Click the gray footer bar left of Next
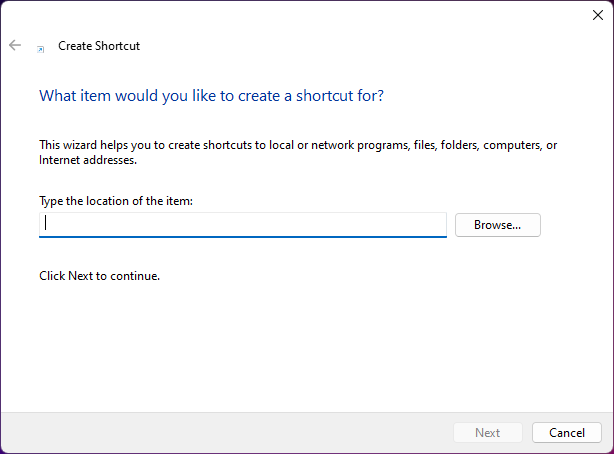Viewport: 614px width, 454px height. [x=227, y=432]
